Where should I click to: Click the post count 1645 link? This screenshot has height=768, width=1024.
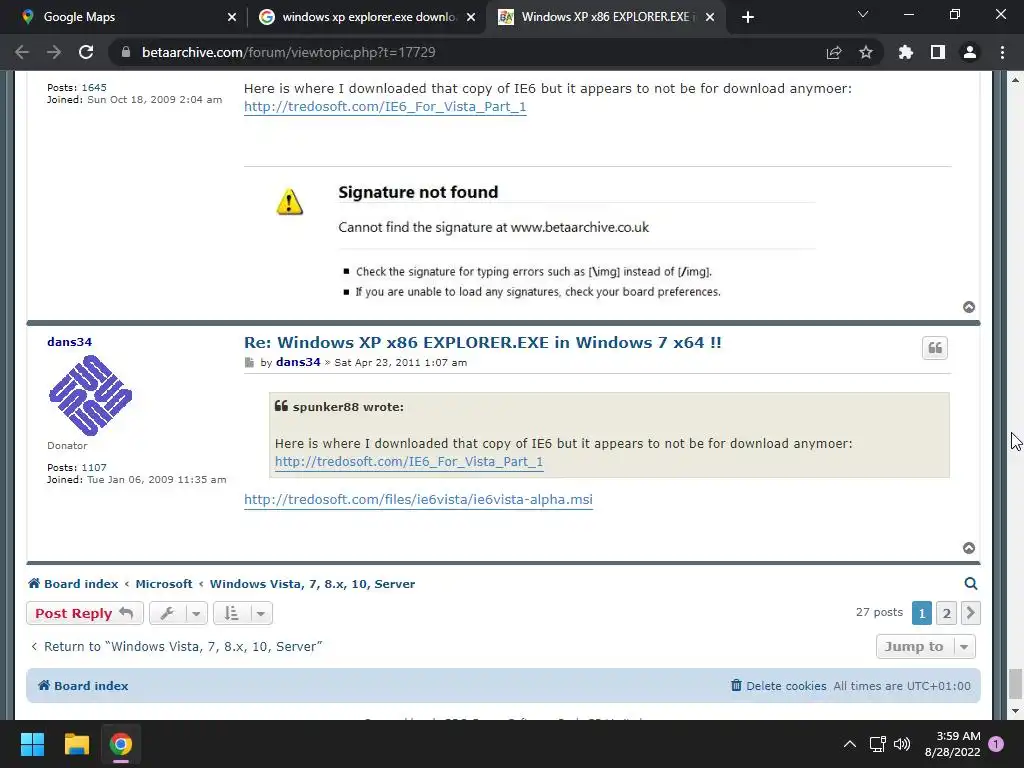coord(94,88)
